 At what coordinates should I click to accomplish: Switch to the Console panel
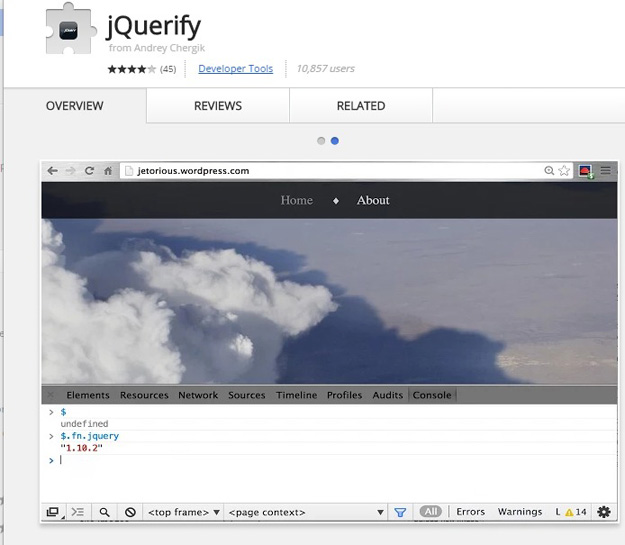pos(432,395)
